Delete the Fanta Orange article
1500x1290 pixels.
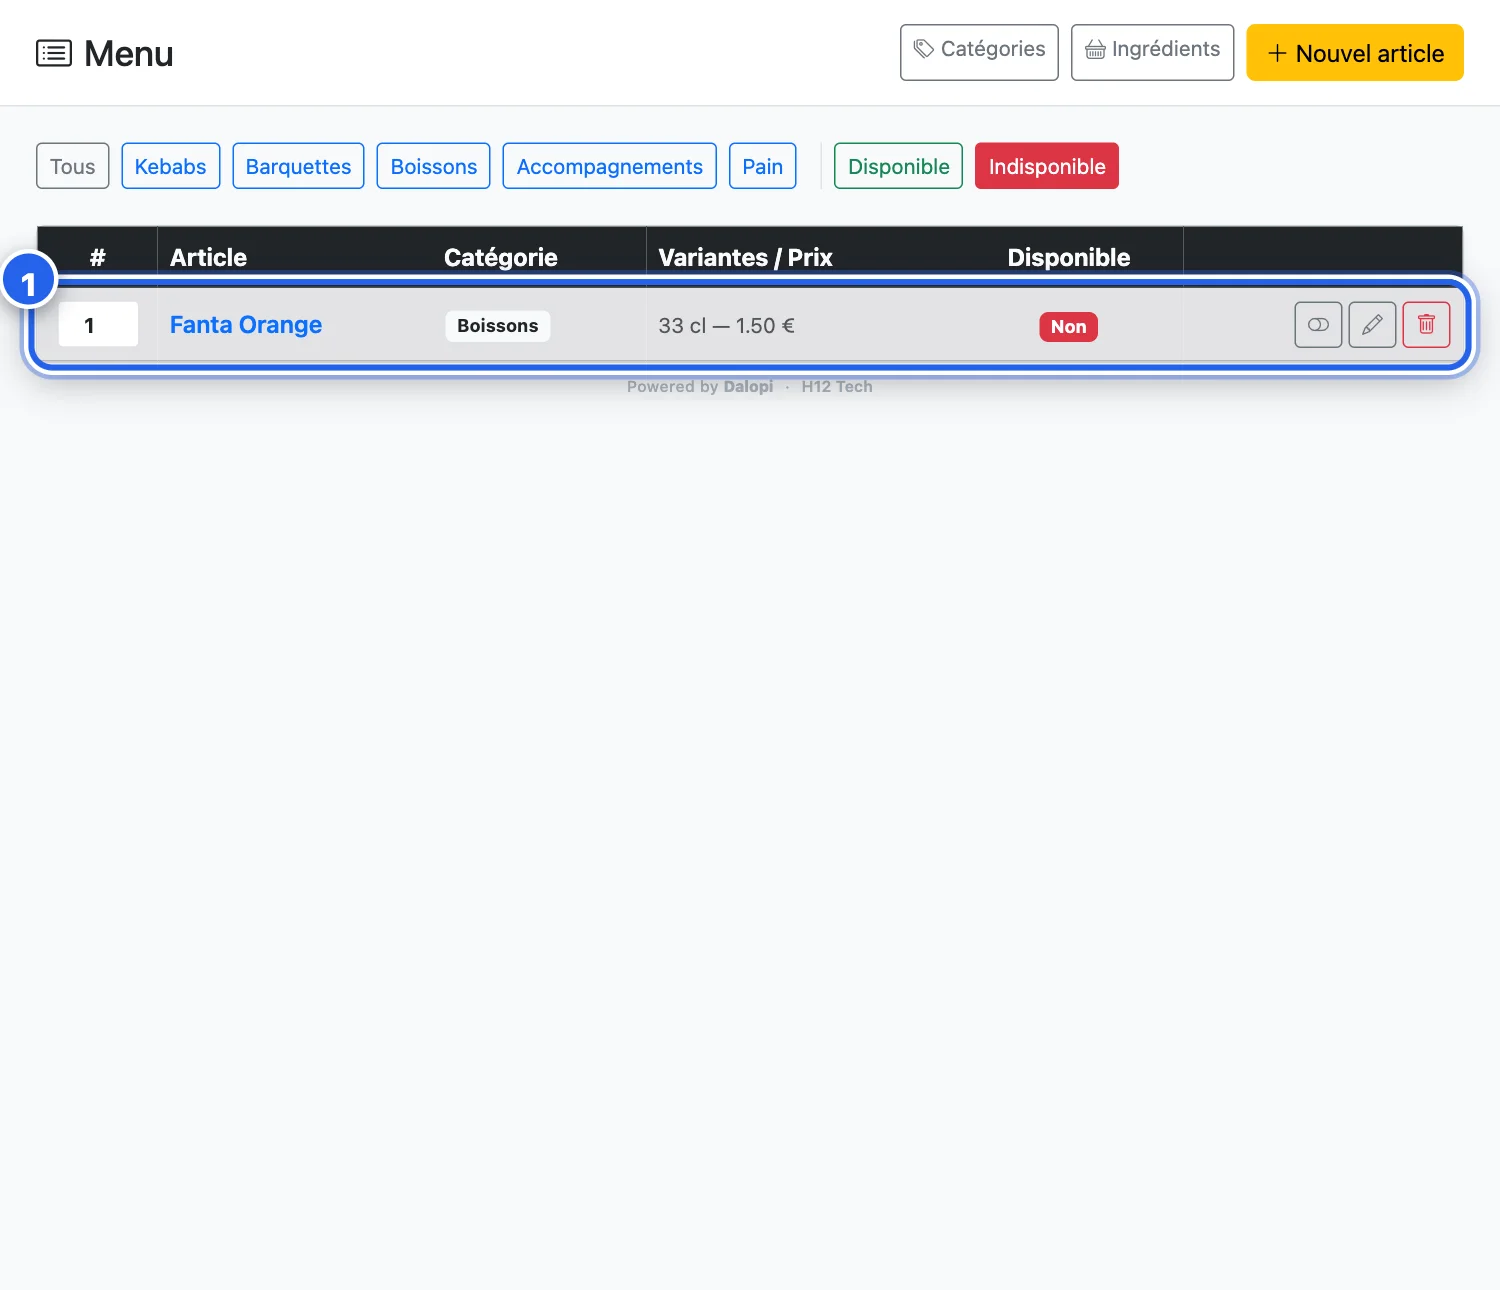(1426, 325)
